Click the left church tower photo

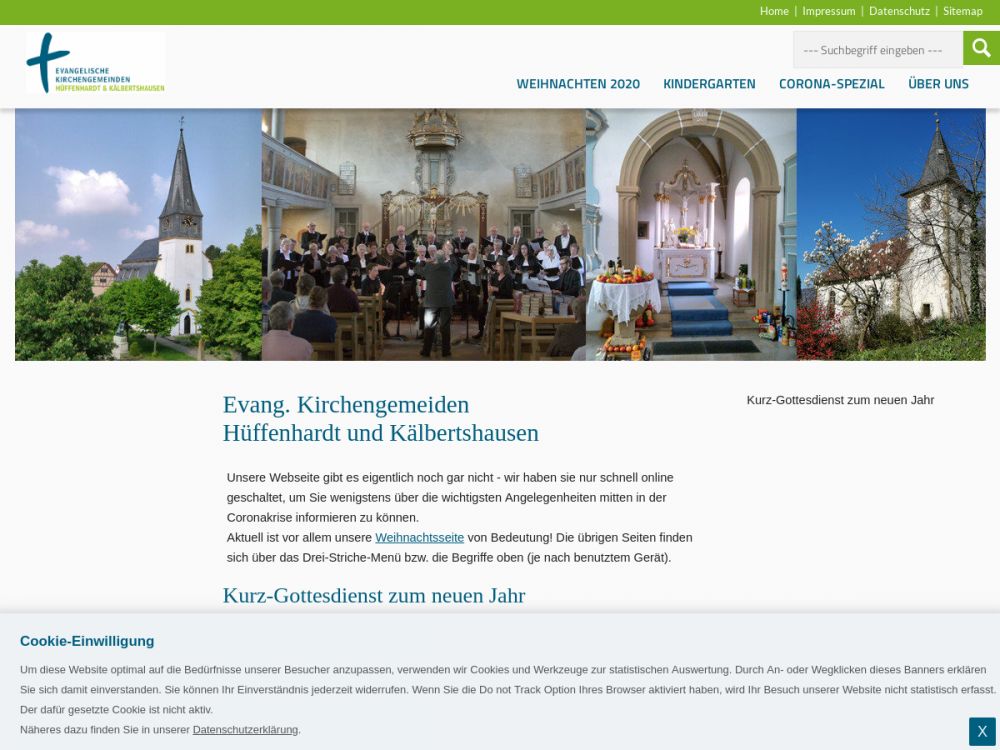click(138, 235)
